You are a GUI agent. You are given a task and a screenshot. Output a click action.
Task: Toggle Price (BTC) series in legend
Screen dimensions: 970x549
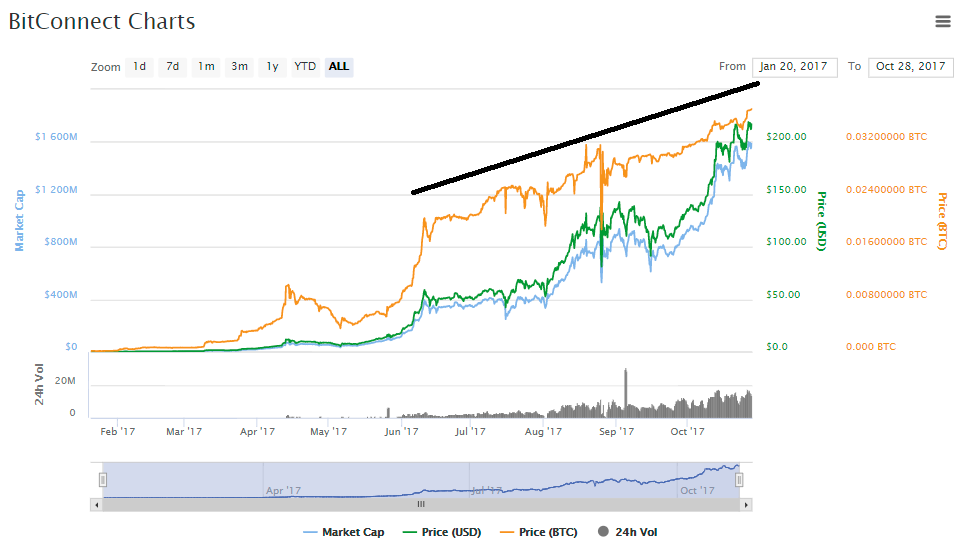click(x=539, y=532)
